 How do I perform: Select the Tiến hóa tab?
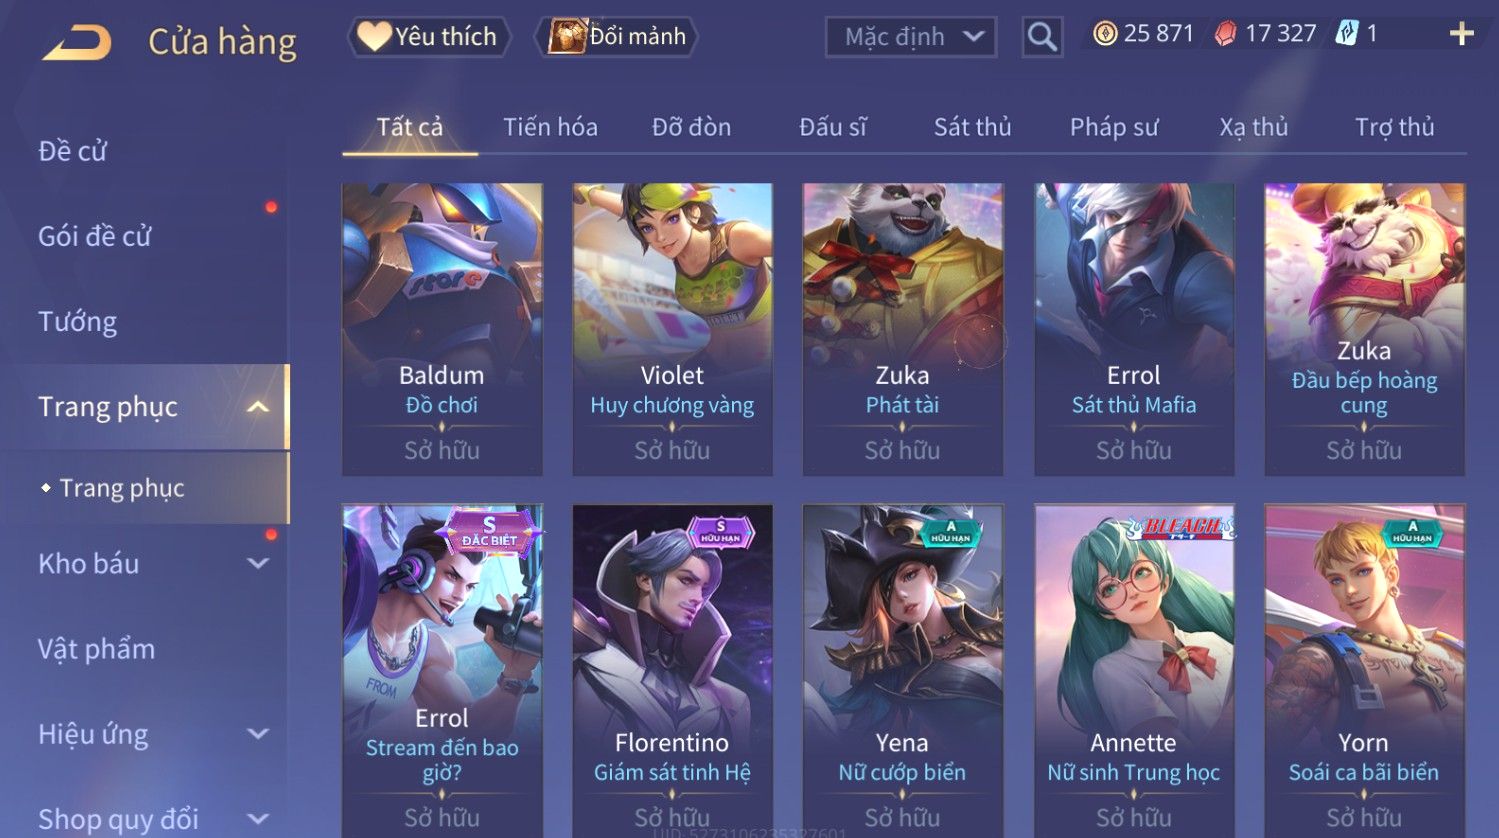pyautogui.click(x=550, y=127)
